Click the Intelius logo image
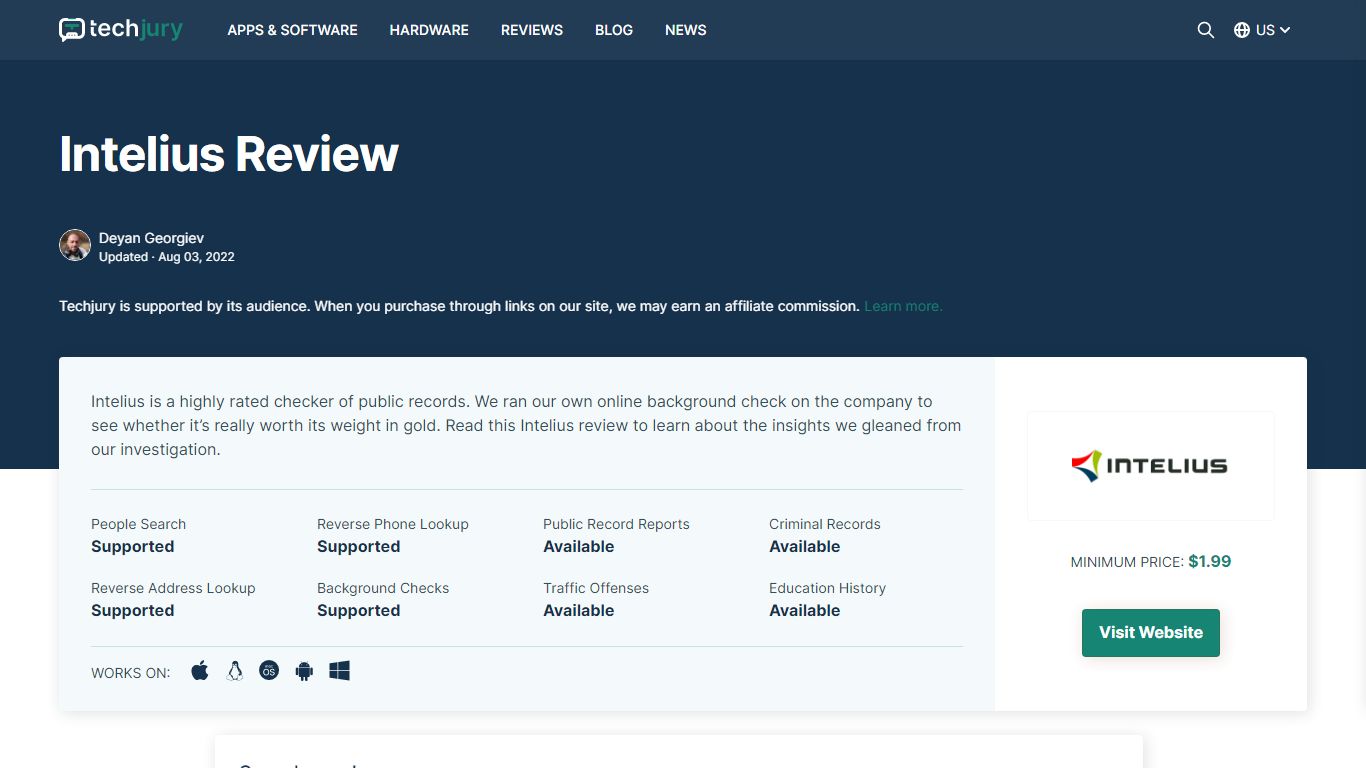The image size is (1366, 768). pyautogui.click(x=1151, y=466)
